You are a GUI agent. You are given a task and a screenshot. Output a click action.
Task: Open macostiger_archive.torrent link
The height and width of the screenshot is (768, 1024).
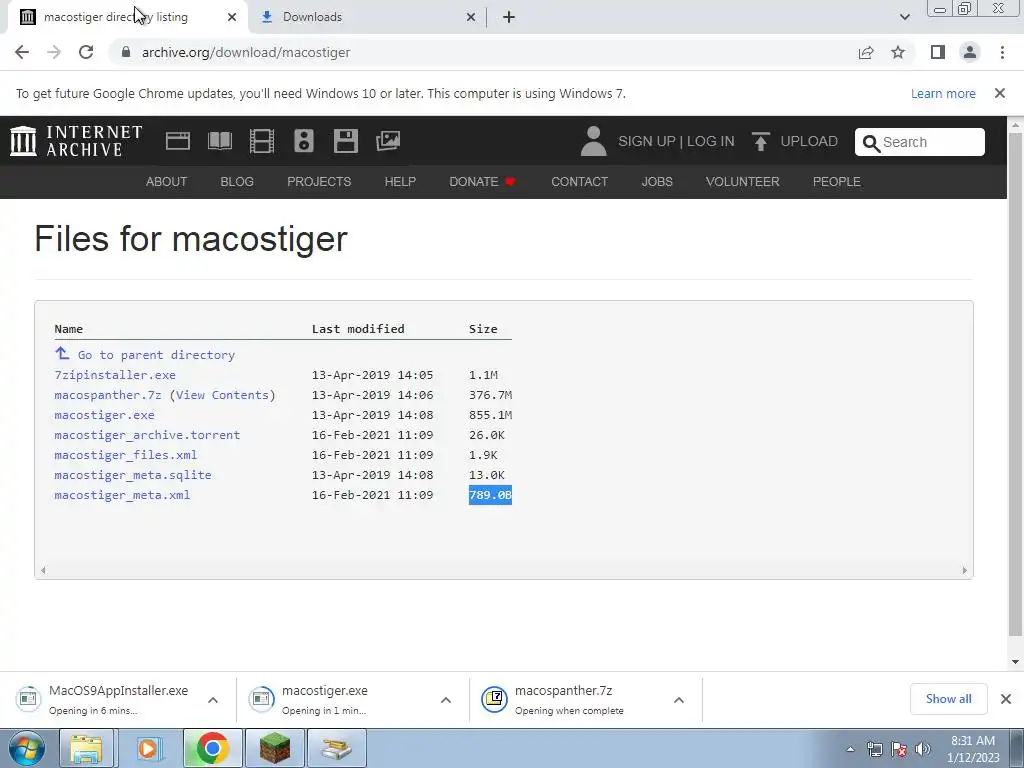pos(147,435)
